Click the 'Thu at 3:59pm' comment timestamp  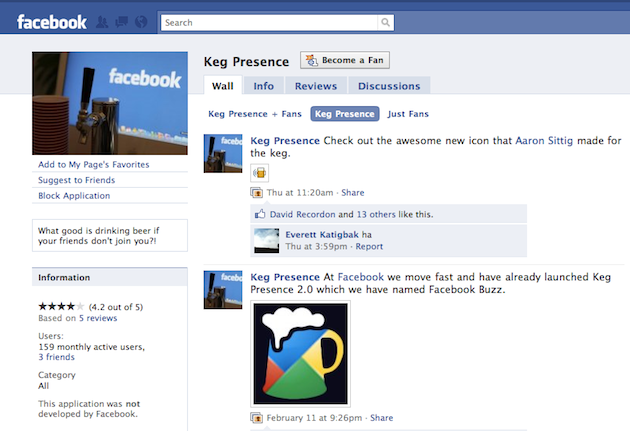317,247
